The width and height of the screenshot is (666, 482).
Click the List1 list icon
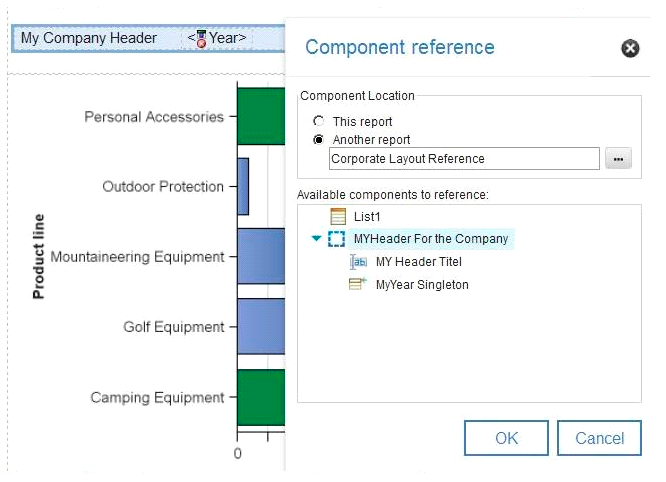click(338, 216)
